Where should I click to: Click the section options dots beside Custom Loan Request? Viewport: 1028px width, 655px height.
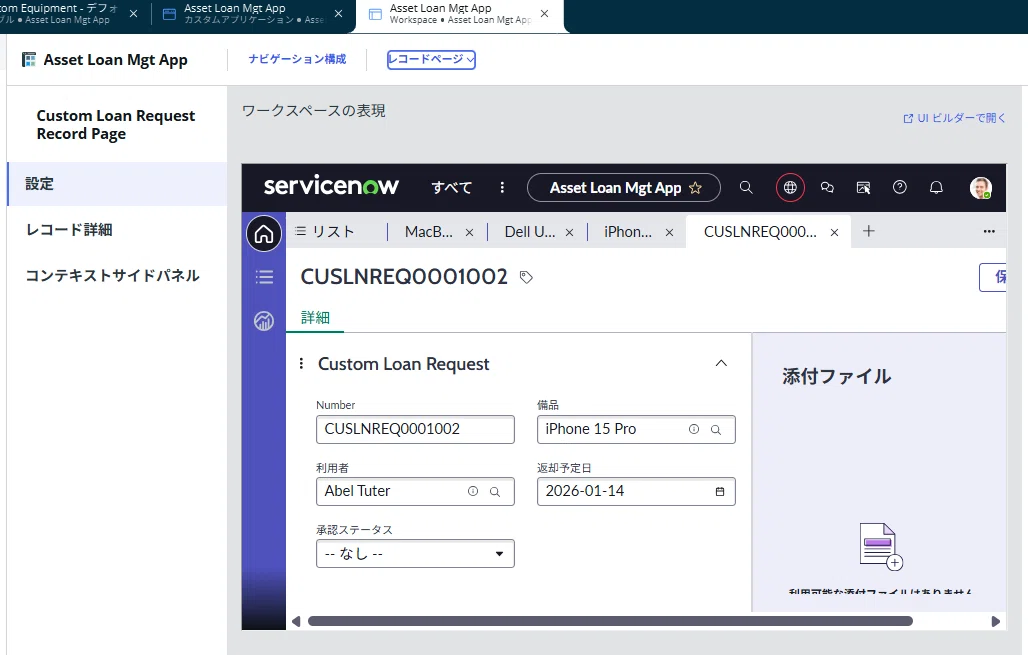(x=301, y=363)
